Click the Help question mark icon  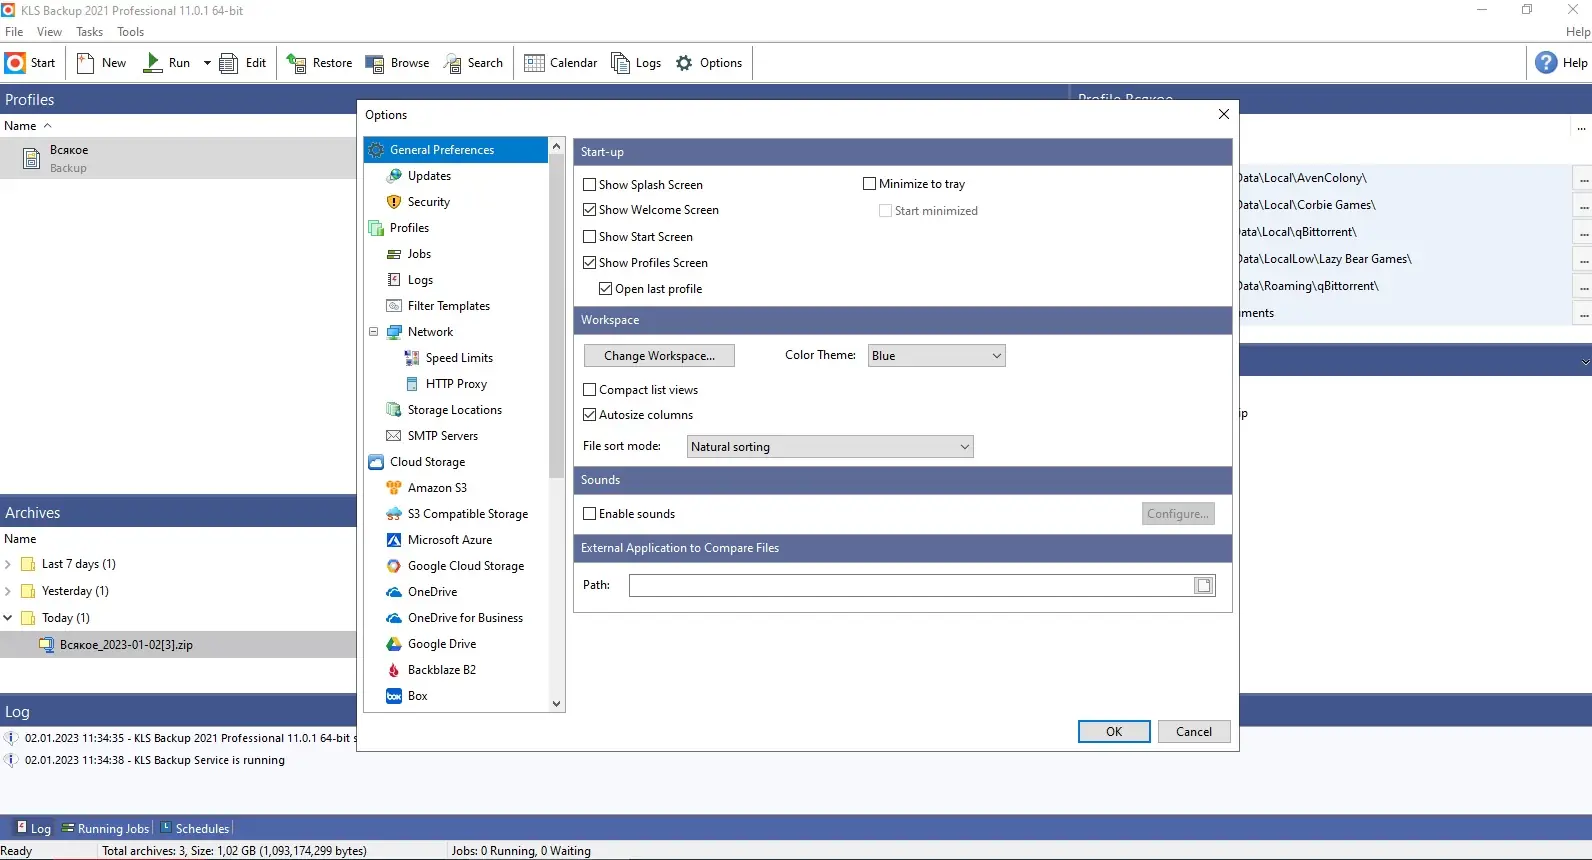pos(1546,63)
